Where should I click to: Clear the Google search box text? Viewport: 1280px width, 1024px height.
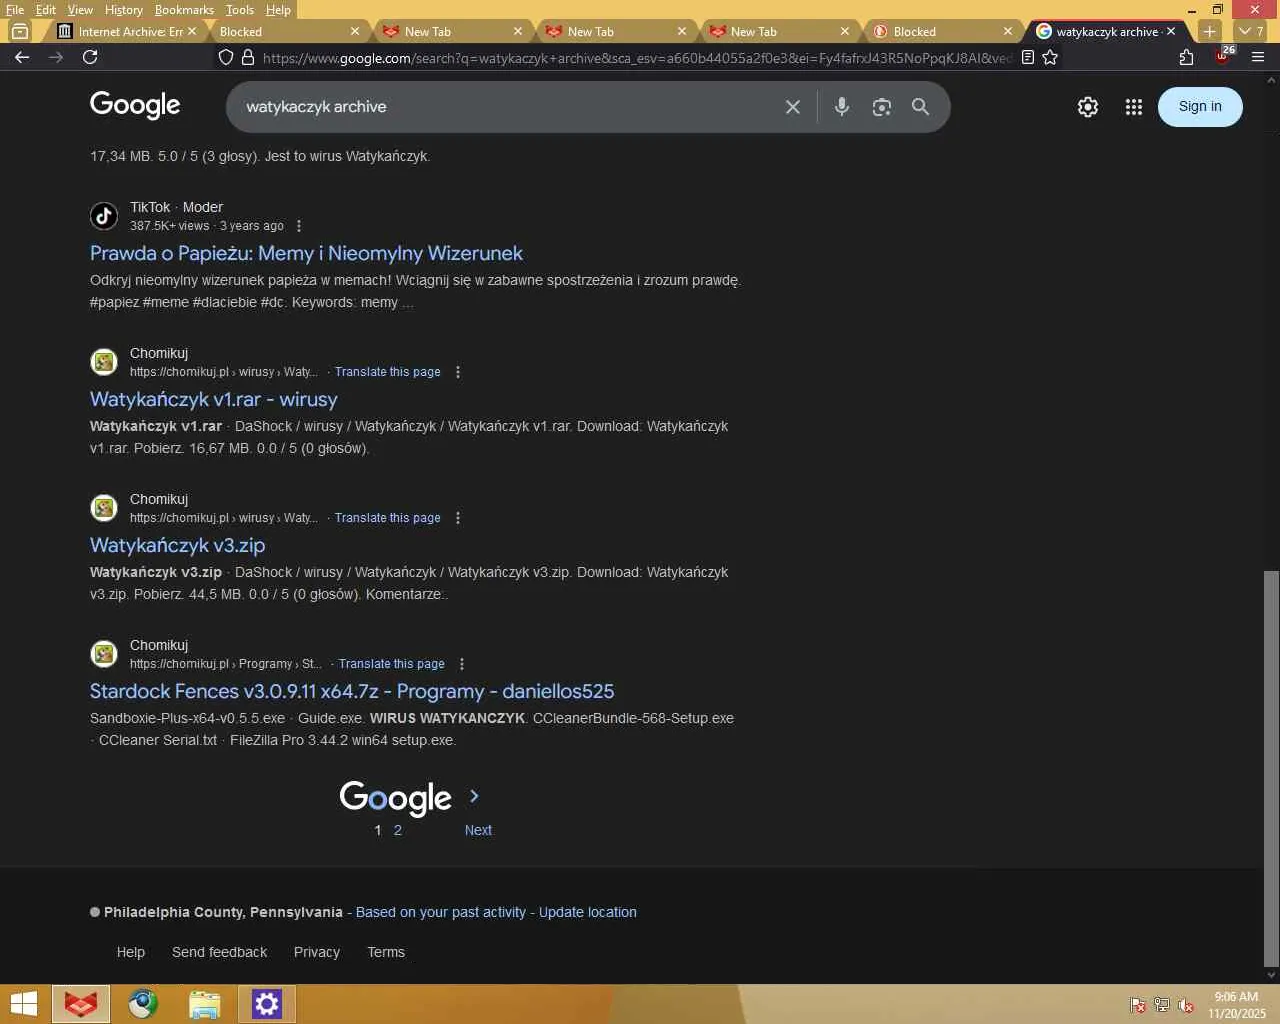tap(793, 107)
